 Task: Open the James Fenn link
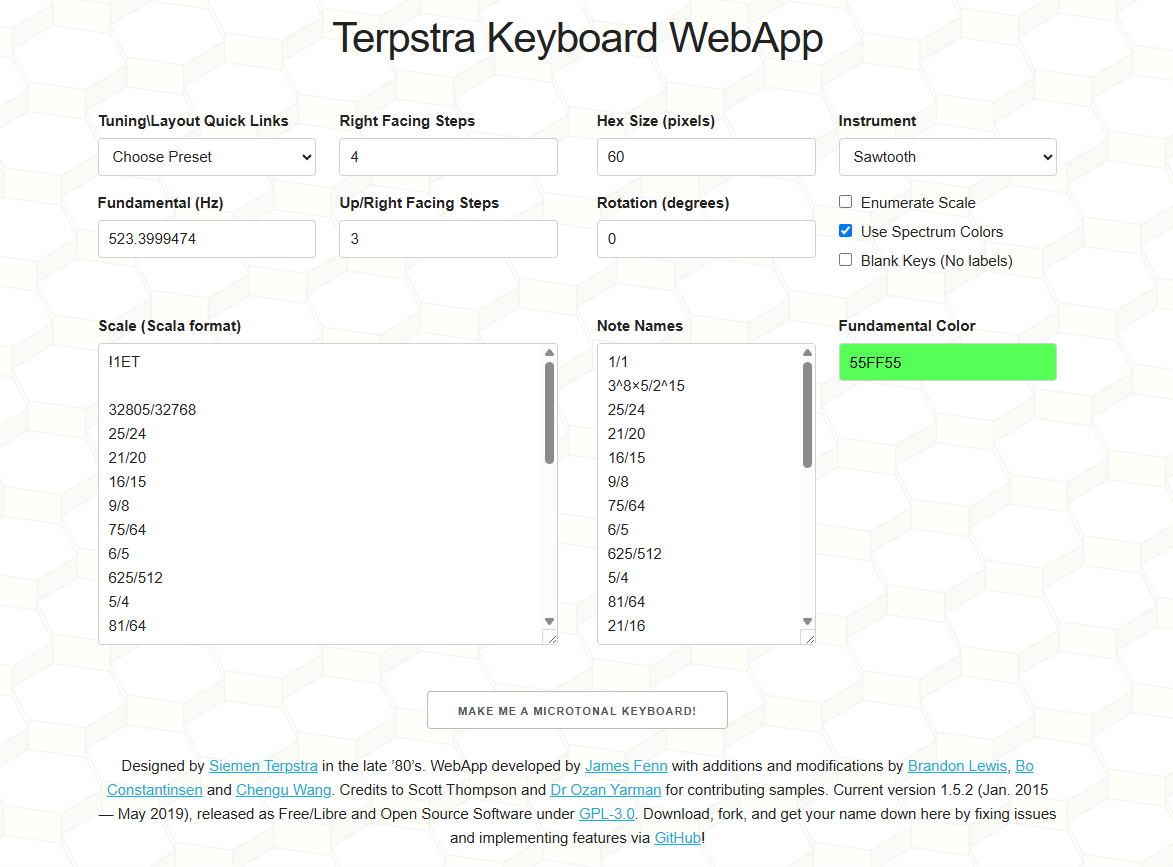(626, 766)
